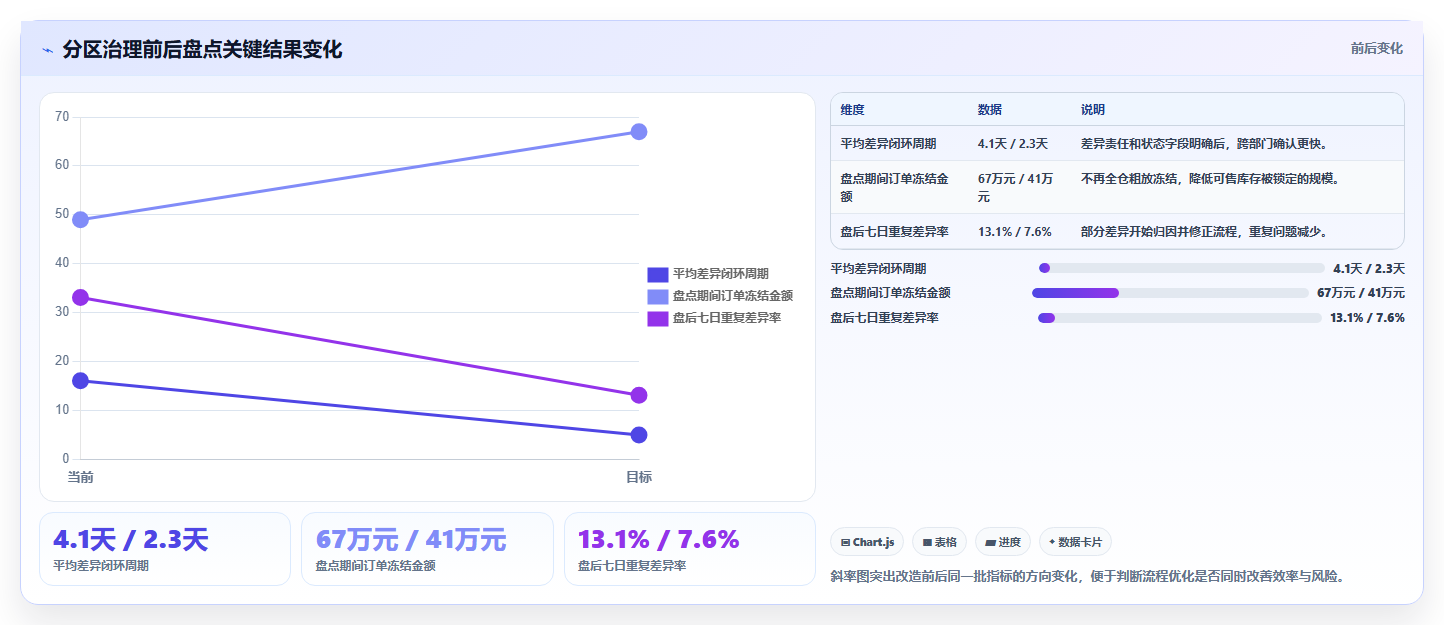1444x625 pixels.
Task: Click the 前后变化 label in the header
Action: [1376, 48]
